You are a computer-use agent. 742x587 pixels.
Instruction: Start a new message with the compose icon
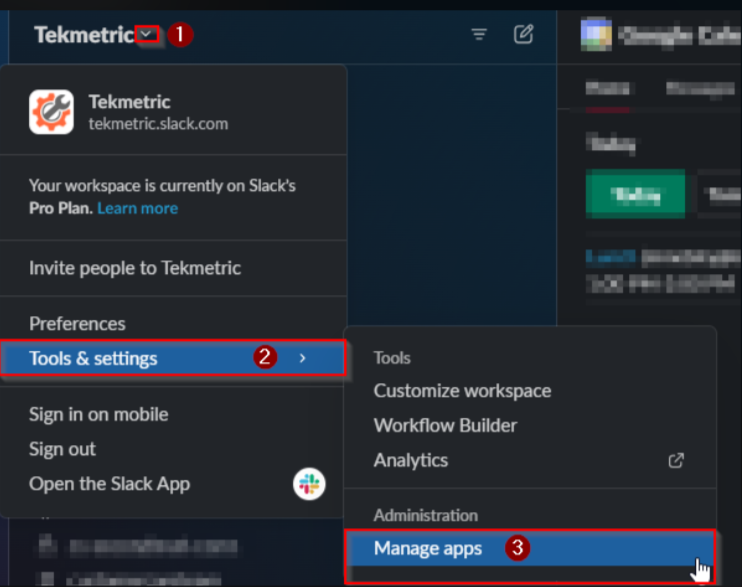(523, 34)
